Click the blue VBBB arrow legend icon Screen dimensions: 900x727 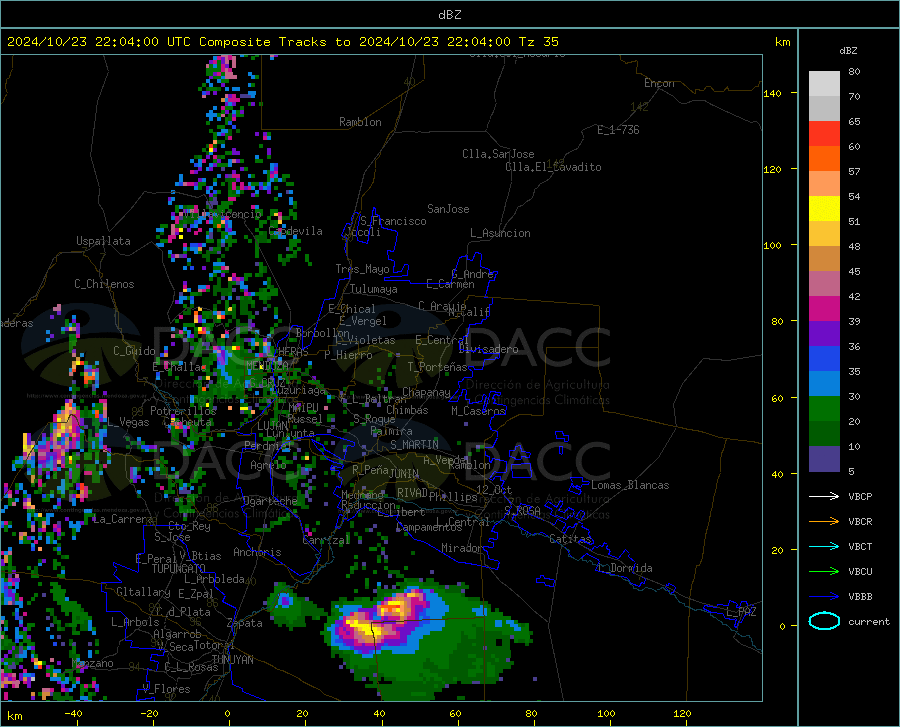824,597
